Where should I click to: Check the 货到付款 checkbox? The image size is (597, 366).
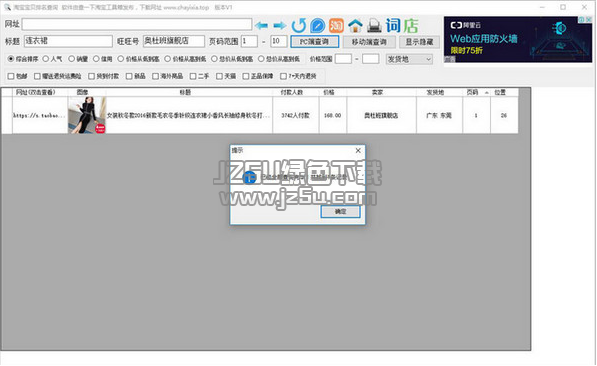click(x=91, y=76)
